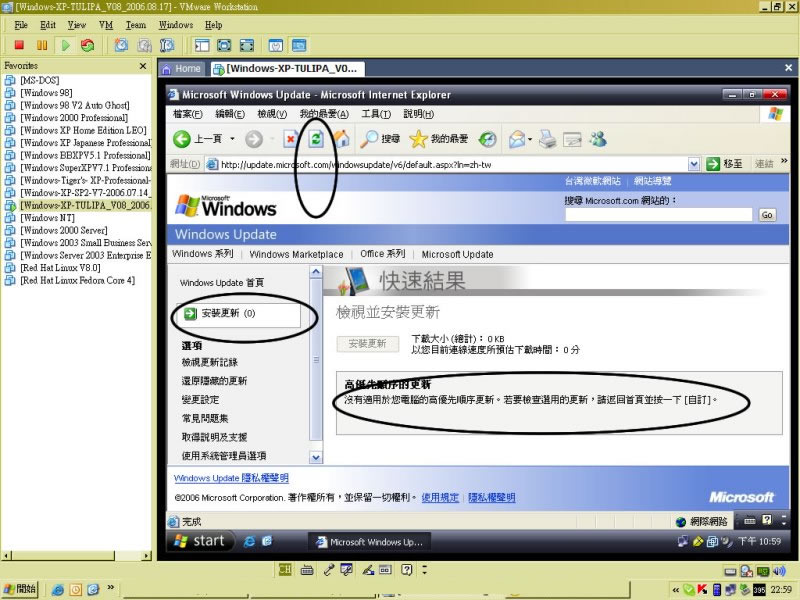Open Windows Update 隱私權聲明 link

(x=231, y=478)
